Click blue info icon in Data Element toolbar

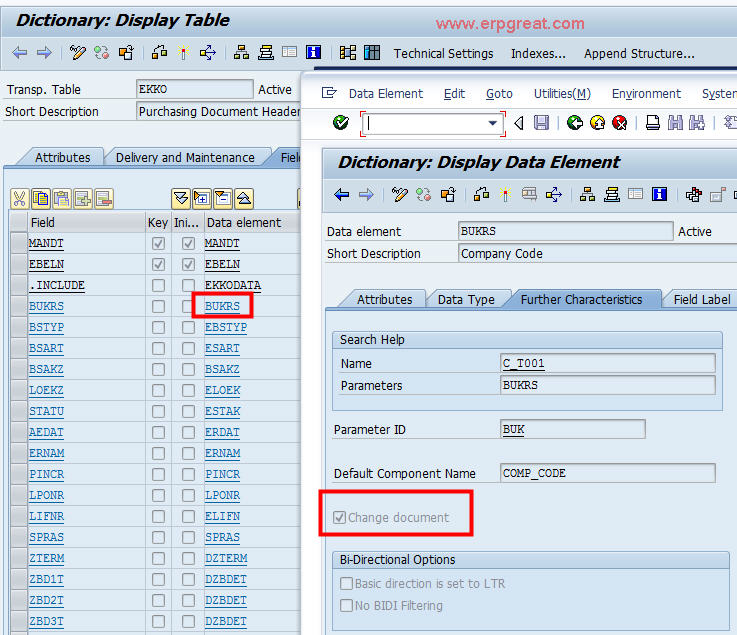[x=659, y=194]
